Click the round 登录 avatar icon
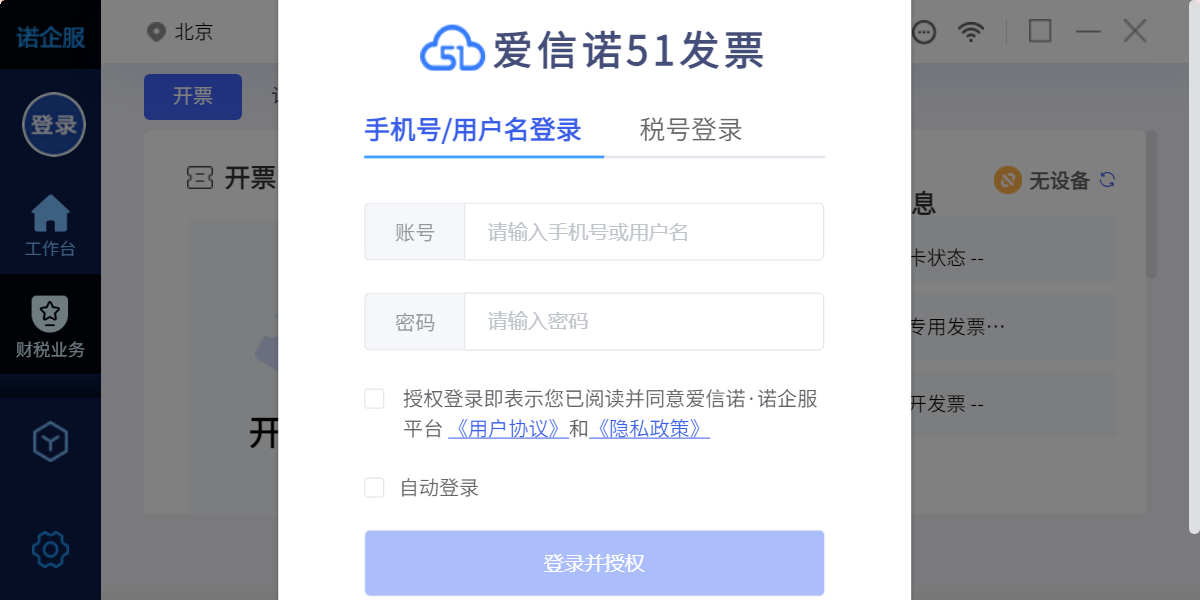This screenshot has height=600, width=1200. 54,125
